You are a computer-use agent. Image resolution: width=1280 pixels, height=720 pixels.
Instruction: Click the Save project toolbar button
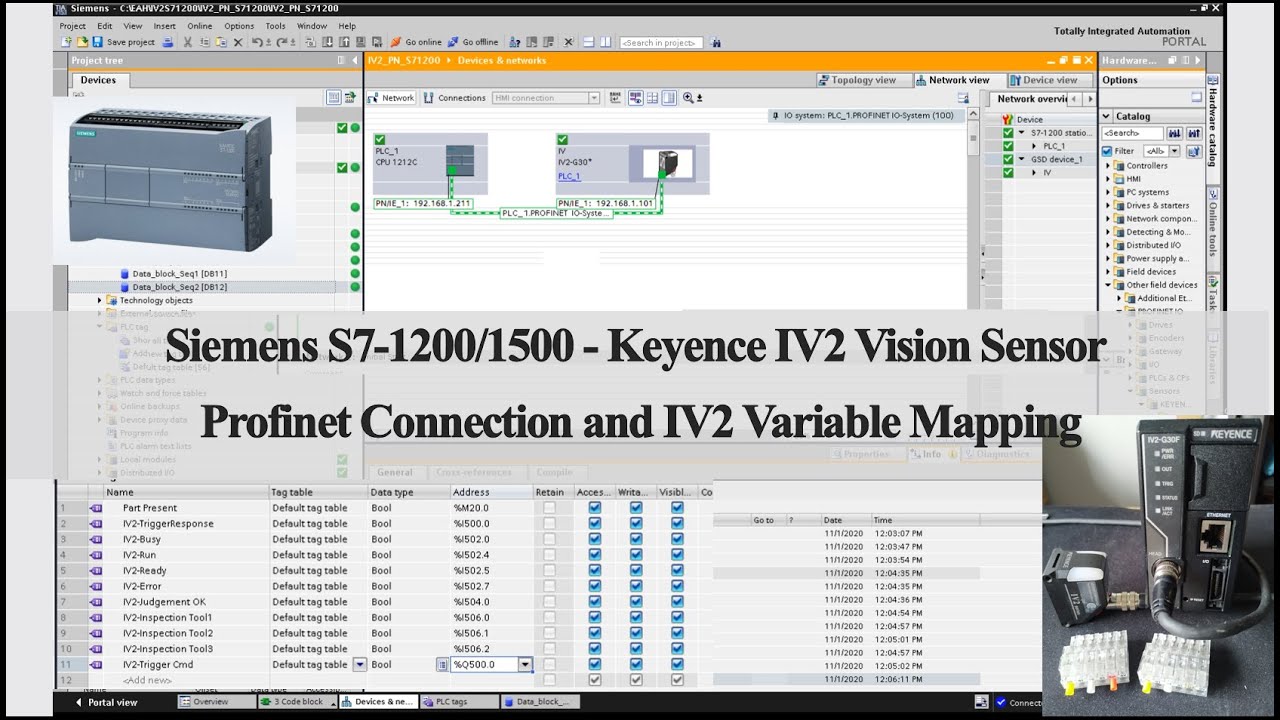tap(123, 42)
